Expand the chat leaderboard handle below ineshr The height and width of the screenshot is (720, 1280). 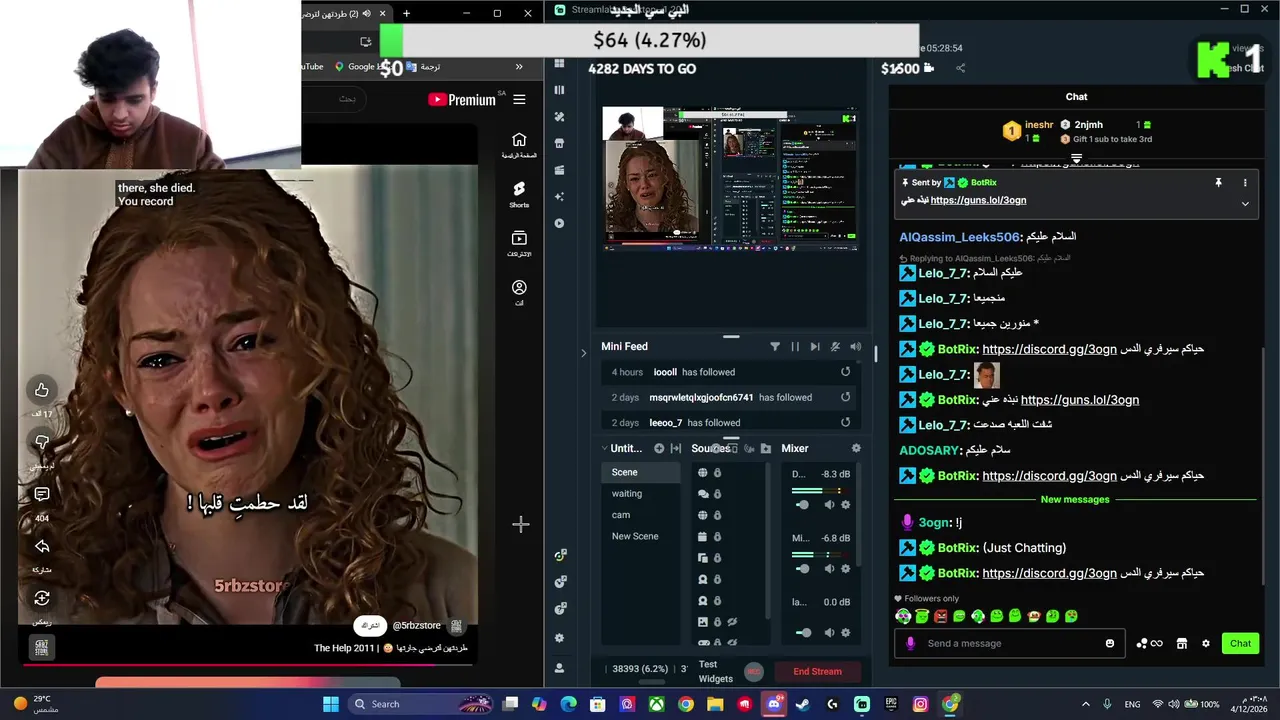click(1076, 158)
